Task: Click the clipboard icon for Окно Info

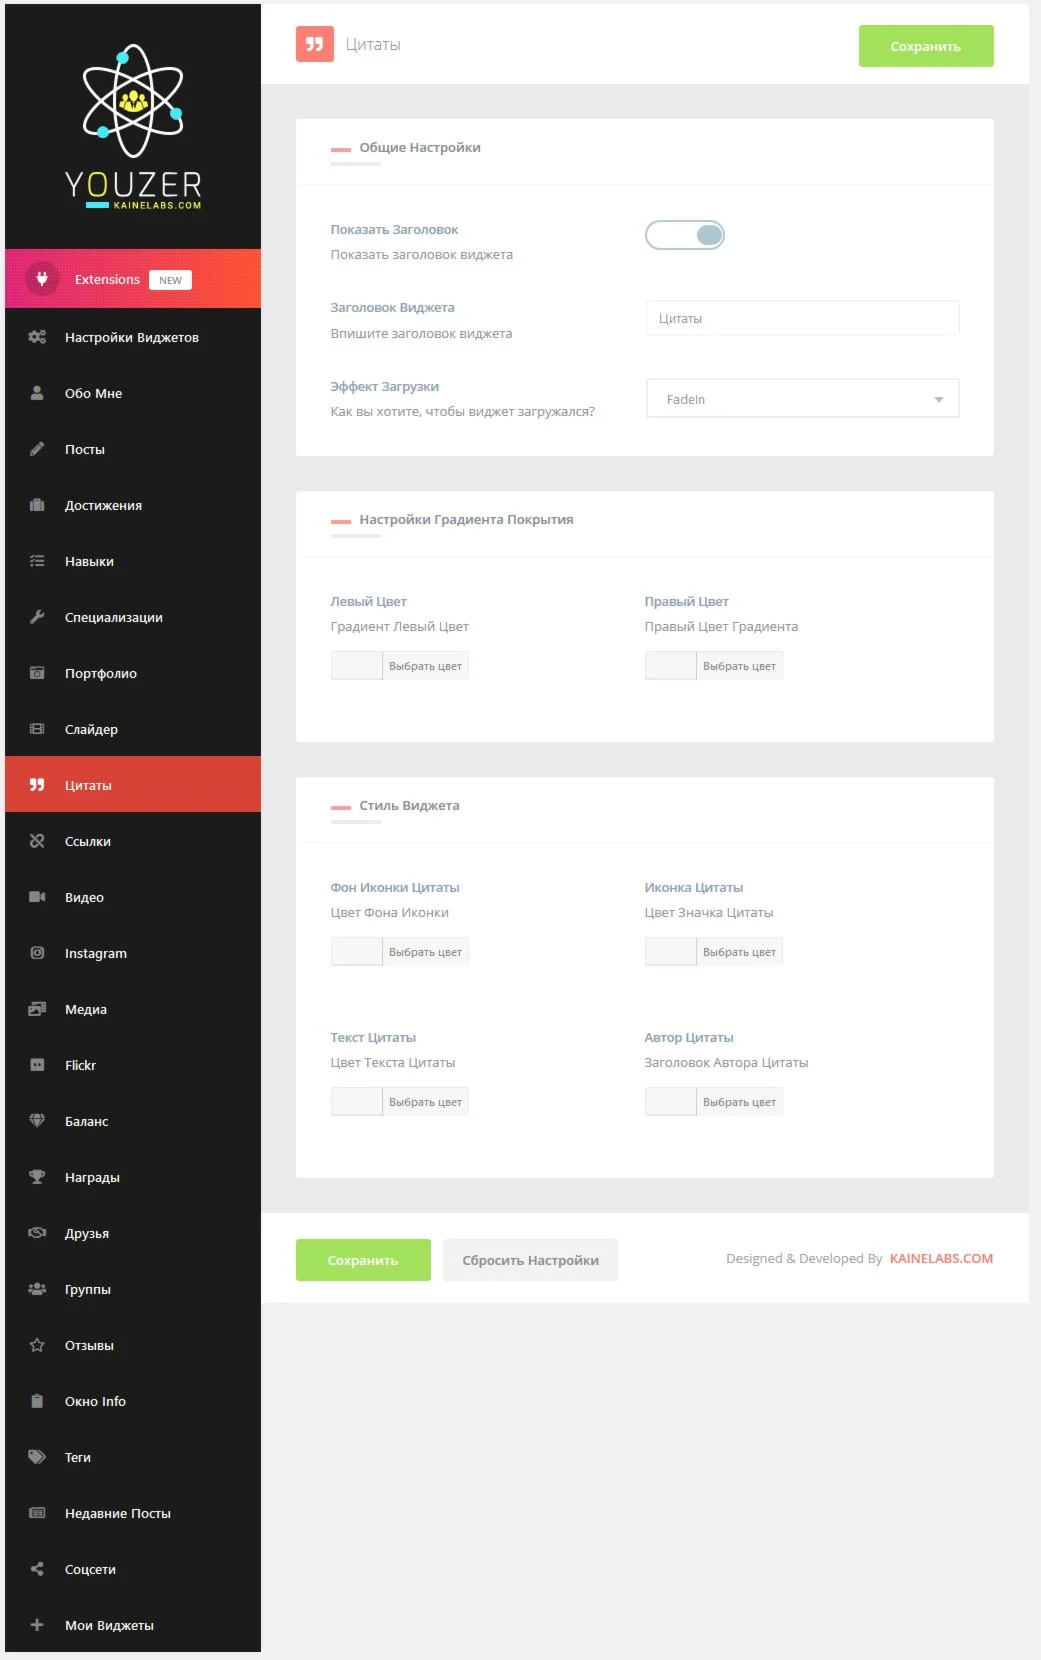Action: point(37,1401)
